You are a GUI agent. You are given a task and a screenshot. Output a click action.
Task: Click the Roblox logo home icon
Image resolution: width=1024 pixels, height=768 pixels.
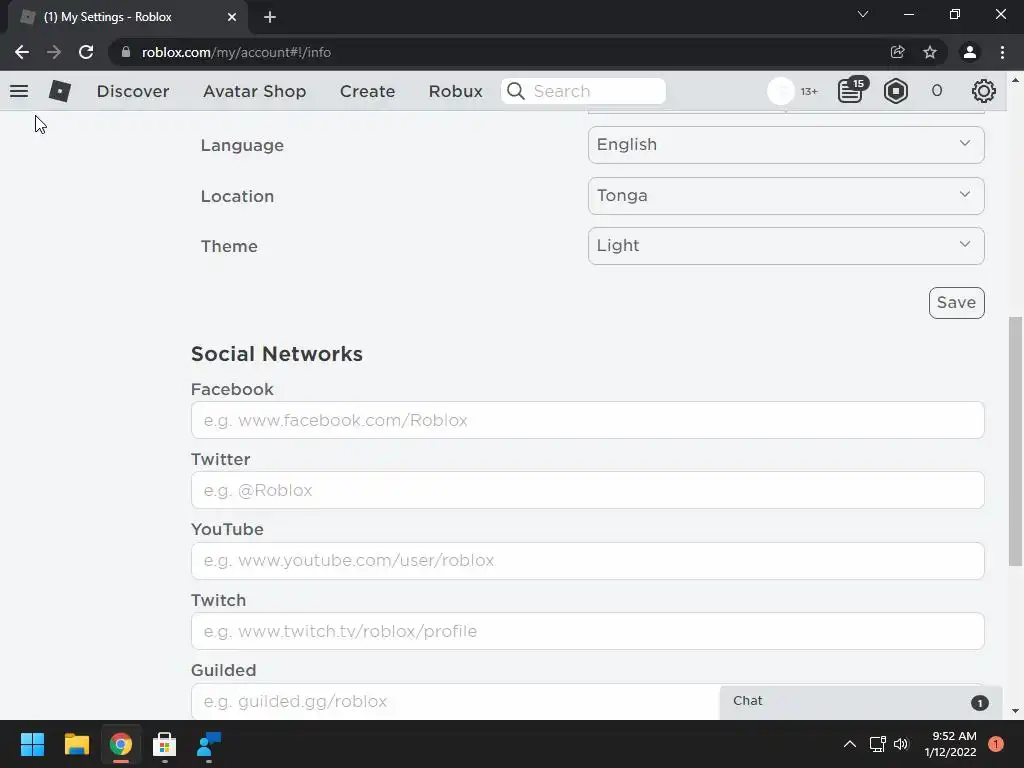click(59, 91)
